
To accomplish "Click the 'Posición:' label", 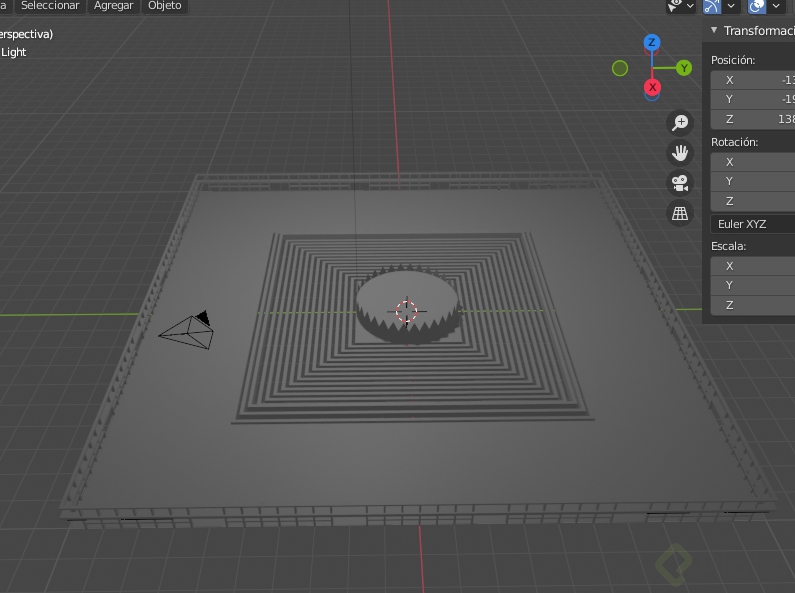I will pyautogui.click(x=733, y=60).
